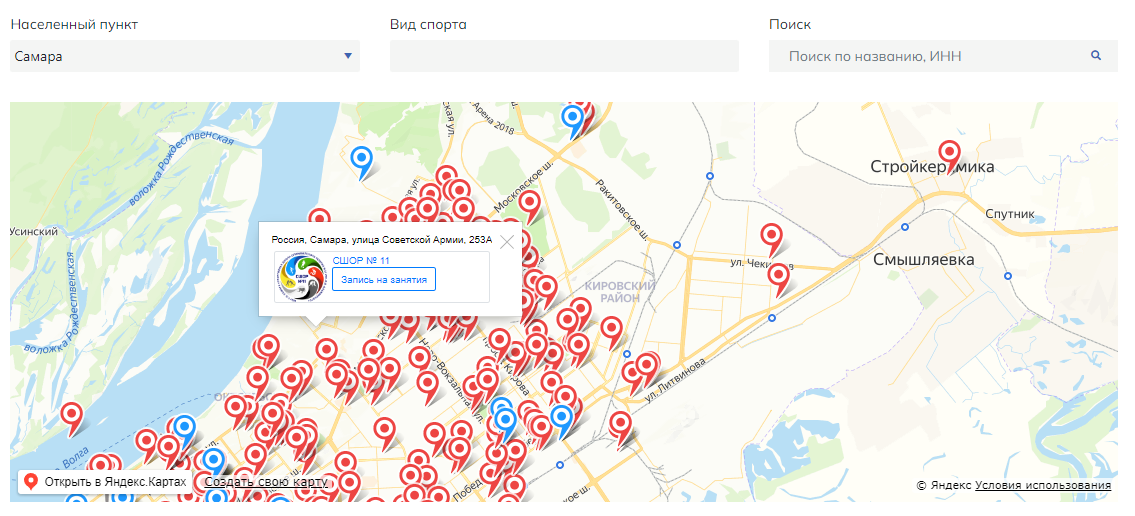The height and width of the screenshot is (516, 1135).
Task: Select the red pin at Стройкерамика
Action: 949,153
